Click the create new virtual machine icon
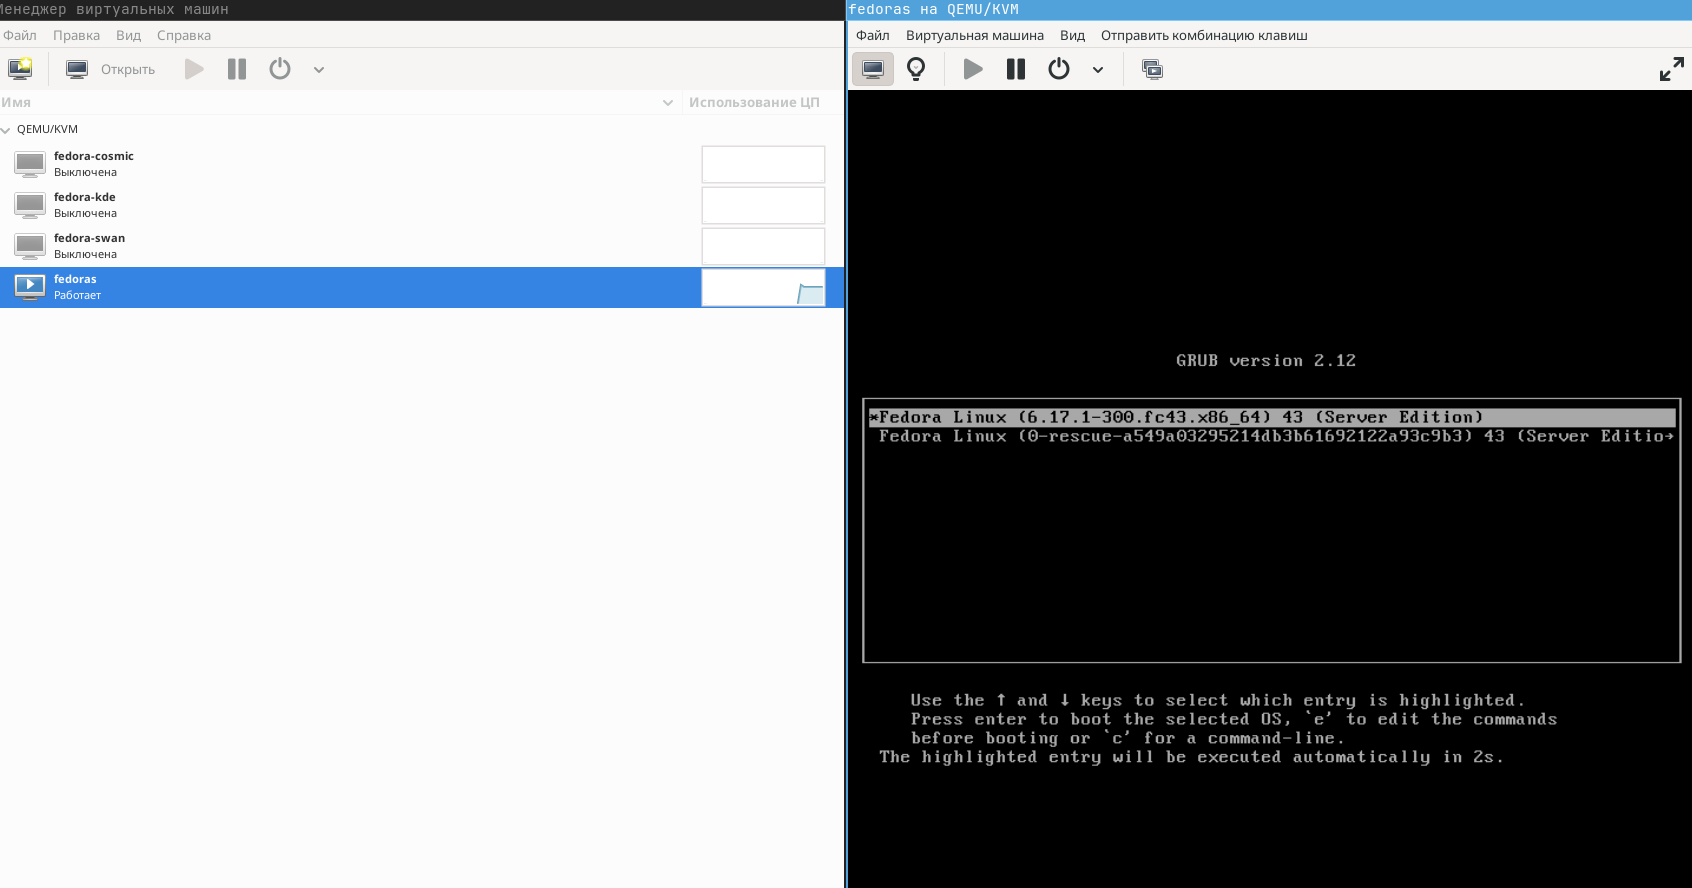This screenshot has height=888, width=1692. [x=20, y=69]
